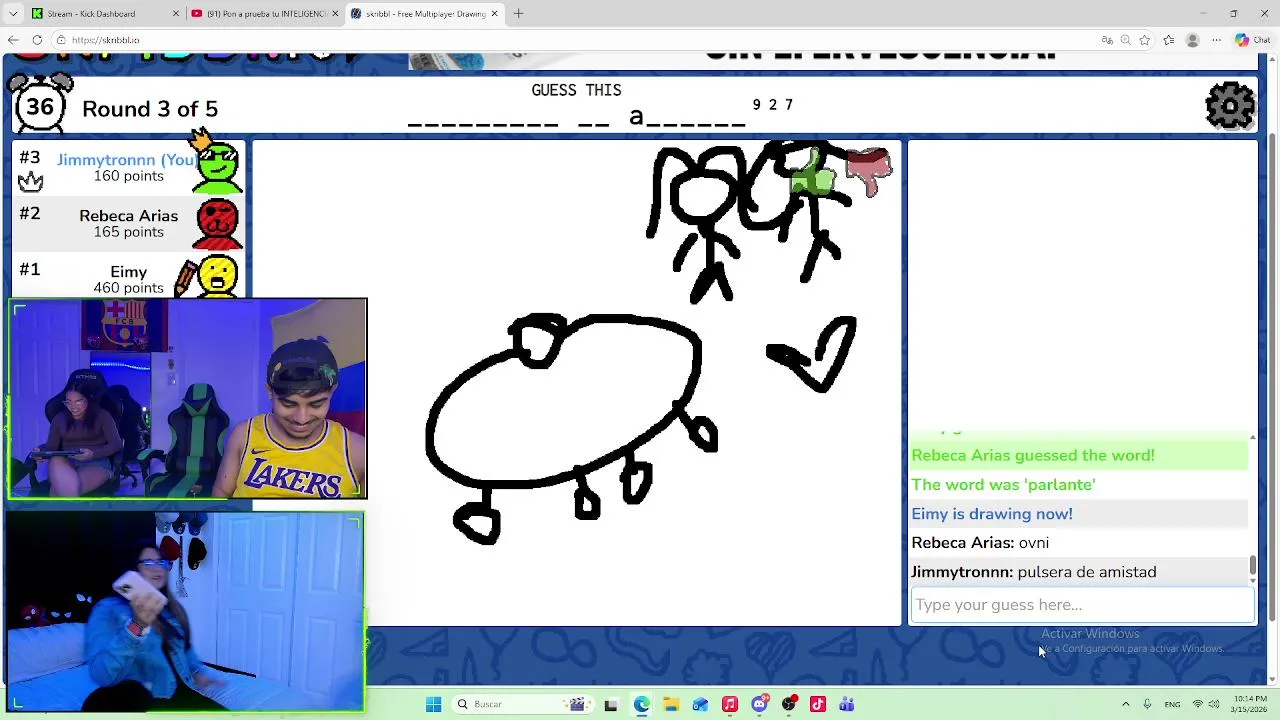Image resolution: width=1280 pixels, height=720 pixels.
Task: Open Task View on the taskbar
Action: (611, 704)
